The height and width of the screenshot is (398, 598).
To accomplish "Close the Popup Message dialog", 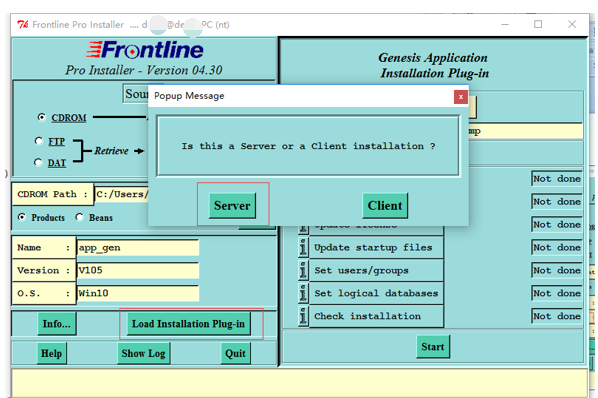I will (x=461, y=97).
